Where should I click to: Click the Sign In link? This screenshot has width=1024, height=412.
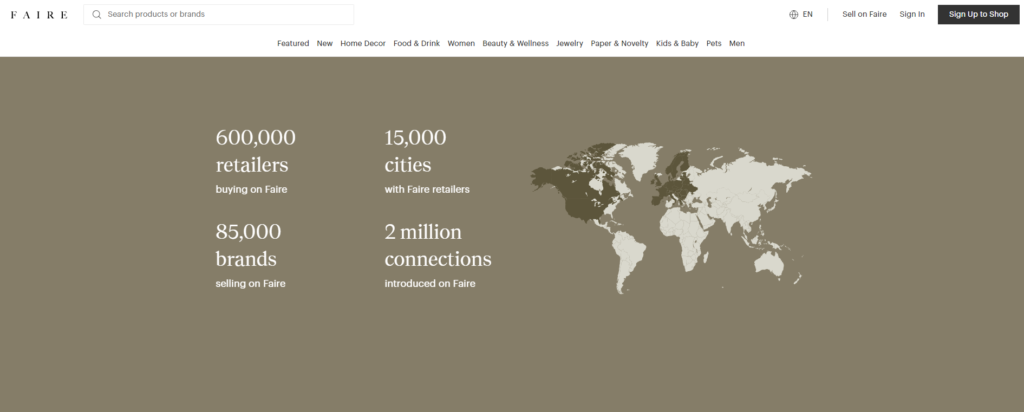click(912, 14)
